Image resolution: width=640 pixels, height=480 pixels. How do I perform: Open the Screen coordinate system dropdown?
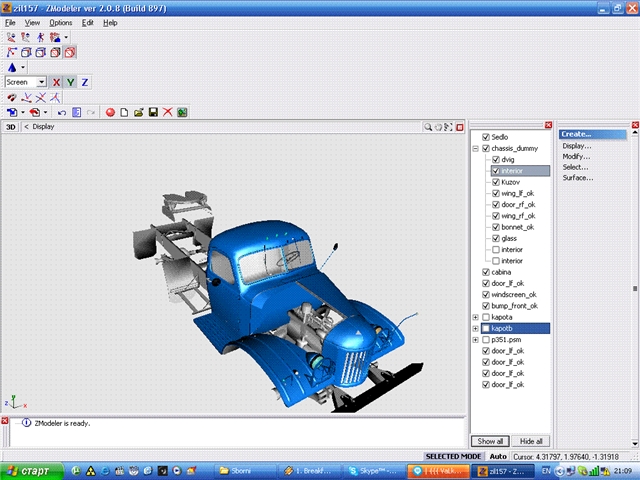pos(41,82)
